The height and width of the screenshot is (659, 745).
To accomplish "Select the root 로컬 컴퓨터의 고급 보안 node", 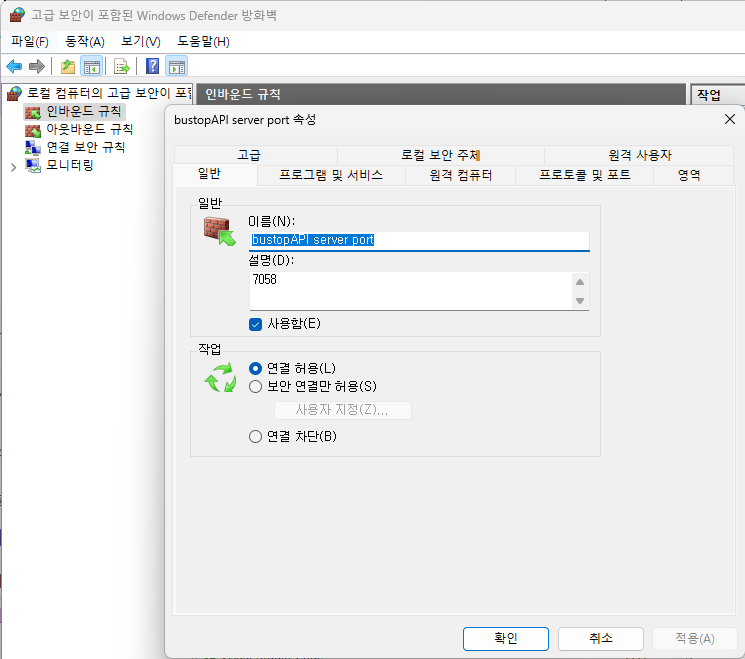I will [x=109, y=93].
